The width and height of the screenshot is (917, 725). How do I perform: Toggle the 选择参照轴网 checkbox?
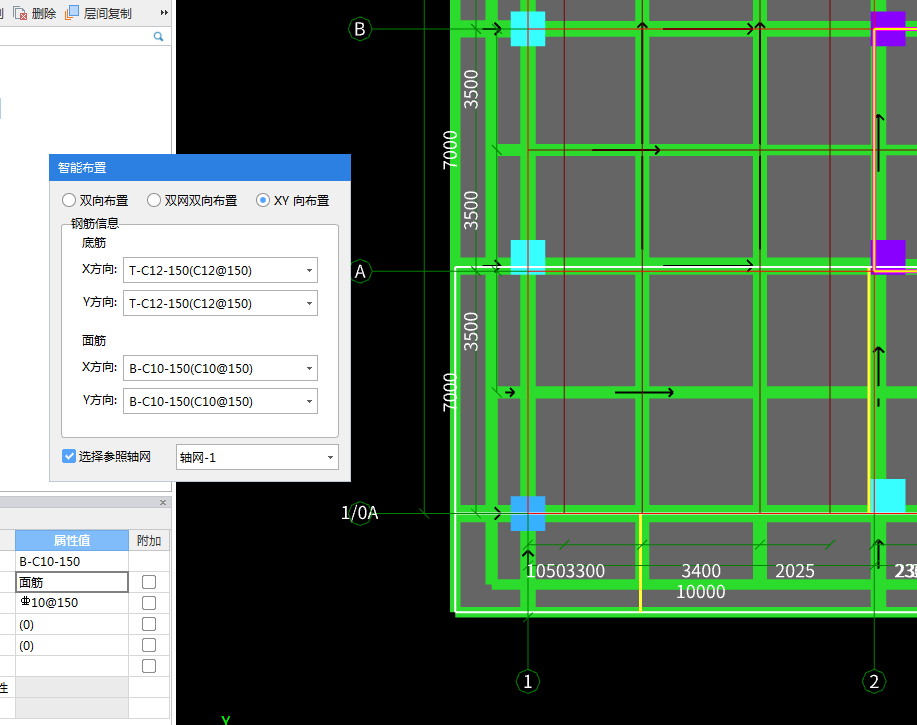(x=69, y=456)
